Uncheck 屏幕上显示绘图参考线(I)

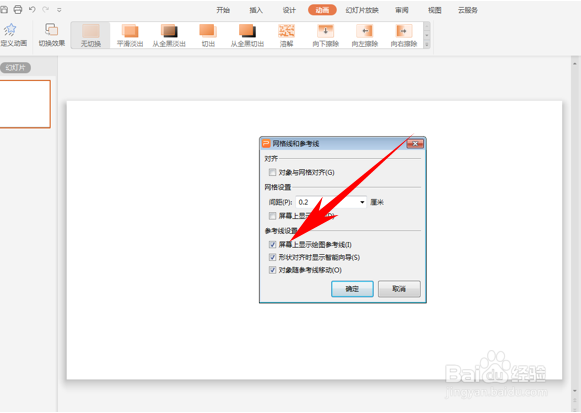coord(272,244)
